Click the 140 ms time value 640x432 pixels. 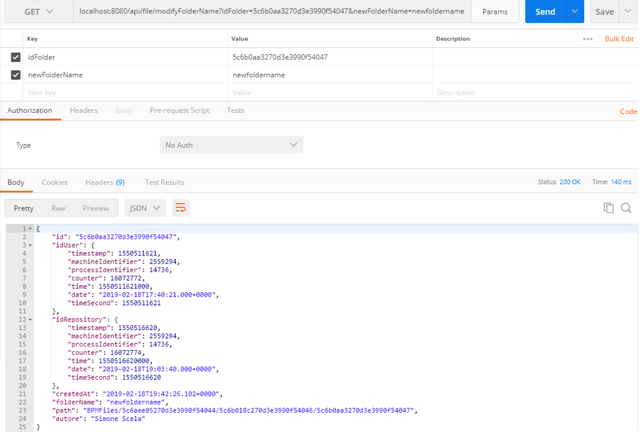pyautogui.click(x=621, y=182)
